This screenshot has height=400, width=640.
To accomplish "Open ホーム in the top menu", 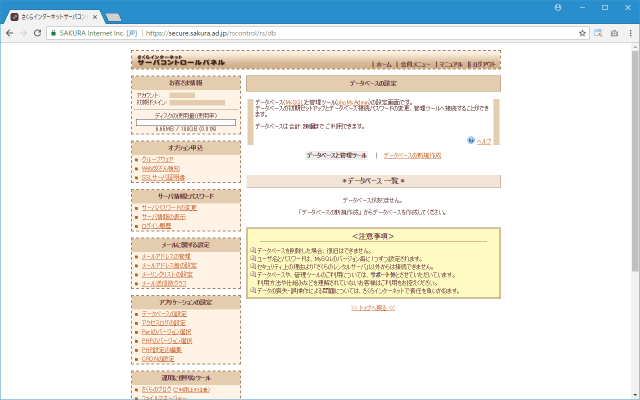I will click(384, 64).
